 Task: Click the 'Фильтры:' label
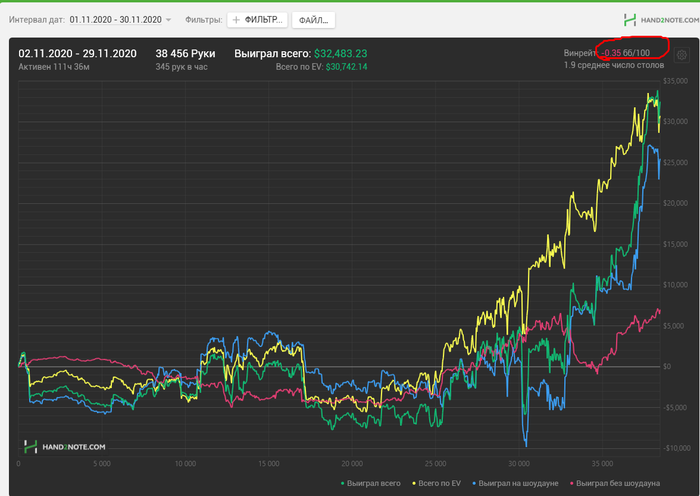pos(204,20)
